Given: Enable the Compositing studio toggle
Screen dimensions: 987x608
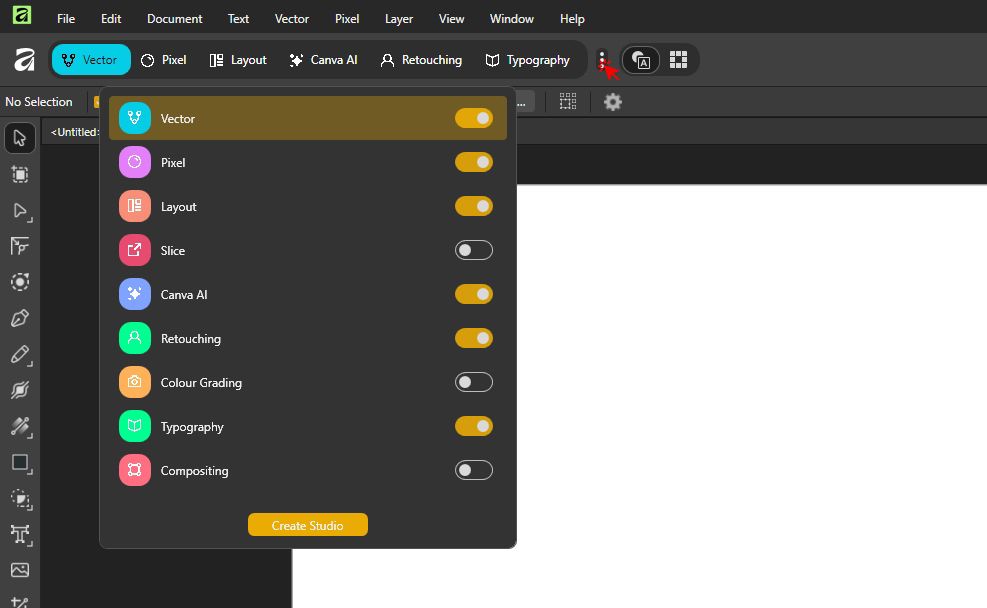Looking at the screenshot, I should [x=474, y=471].
